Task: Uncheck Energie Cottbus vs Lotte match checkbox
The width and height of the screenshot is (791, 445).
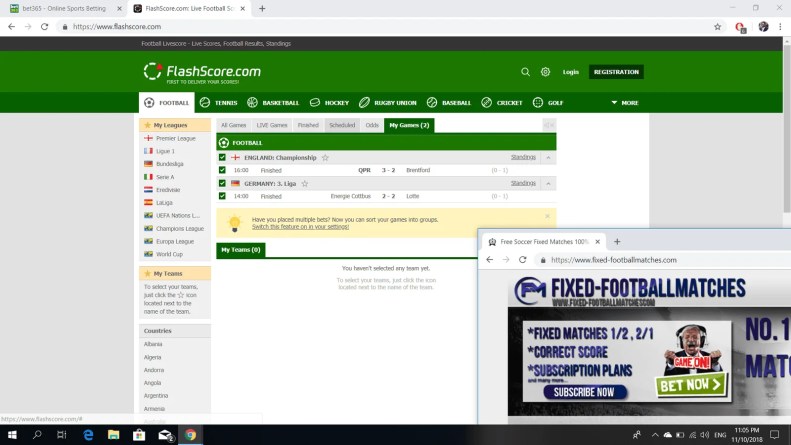Action: 222,196
